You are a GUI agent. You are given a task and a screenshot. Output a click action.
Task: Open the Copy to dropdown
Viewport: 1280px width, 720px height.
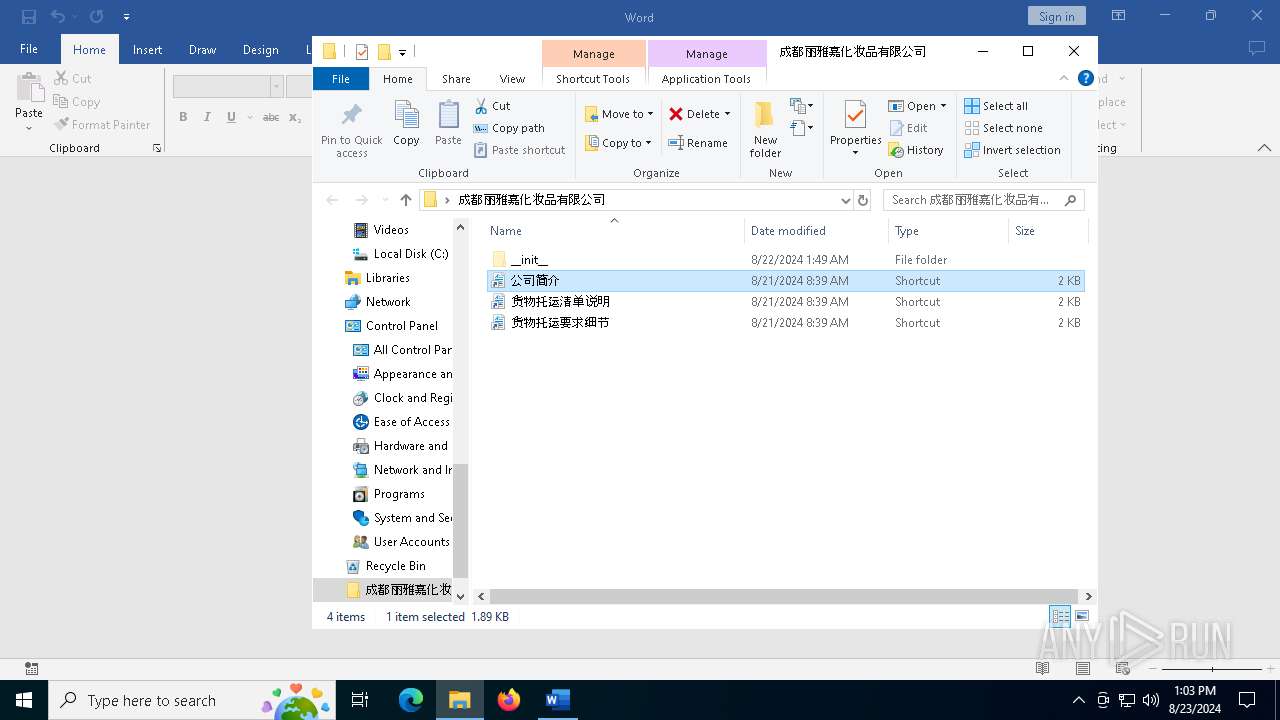coord(618,143)
